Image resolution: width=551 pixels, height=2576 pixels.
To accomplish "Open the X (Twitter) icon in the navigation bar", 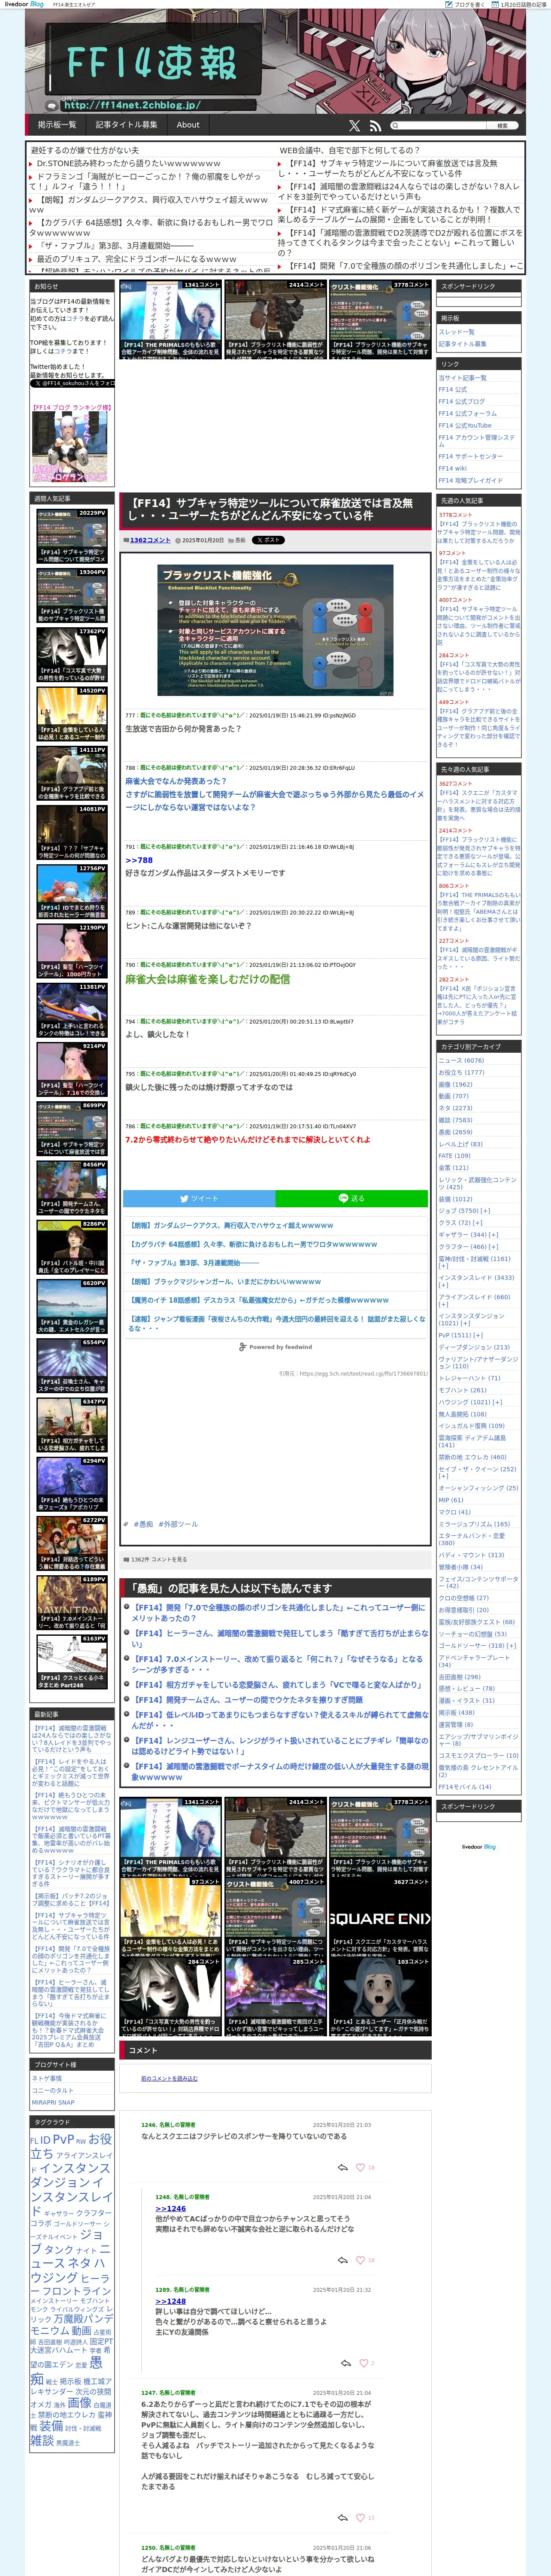I will point(354,126).
